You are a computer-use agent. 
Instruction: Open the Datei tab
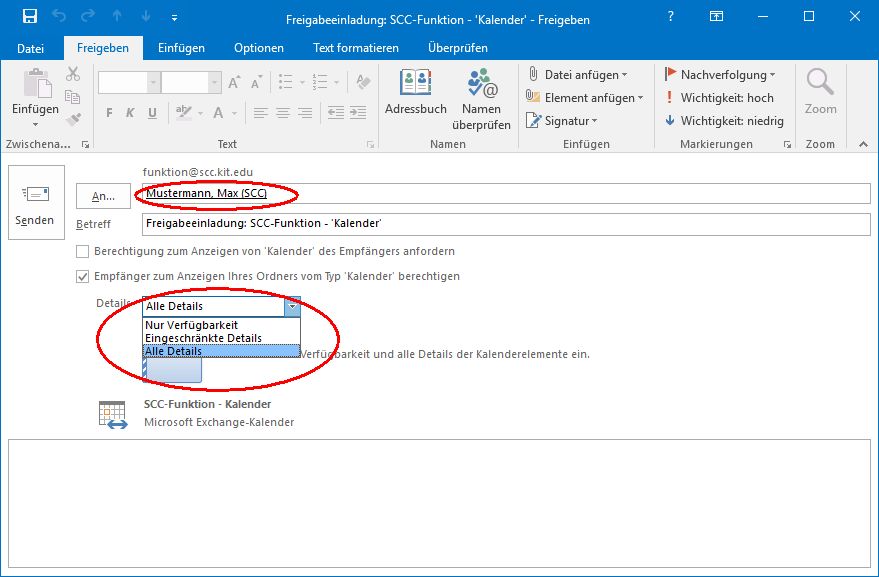(30, 48)
